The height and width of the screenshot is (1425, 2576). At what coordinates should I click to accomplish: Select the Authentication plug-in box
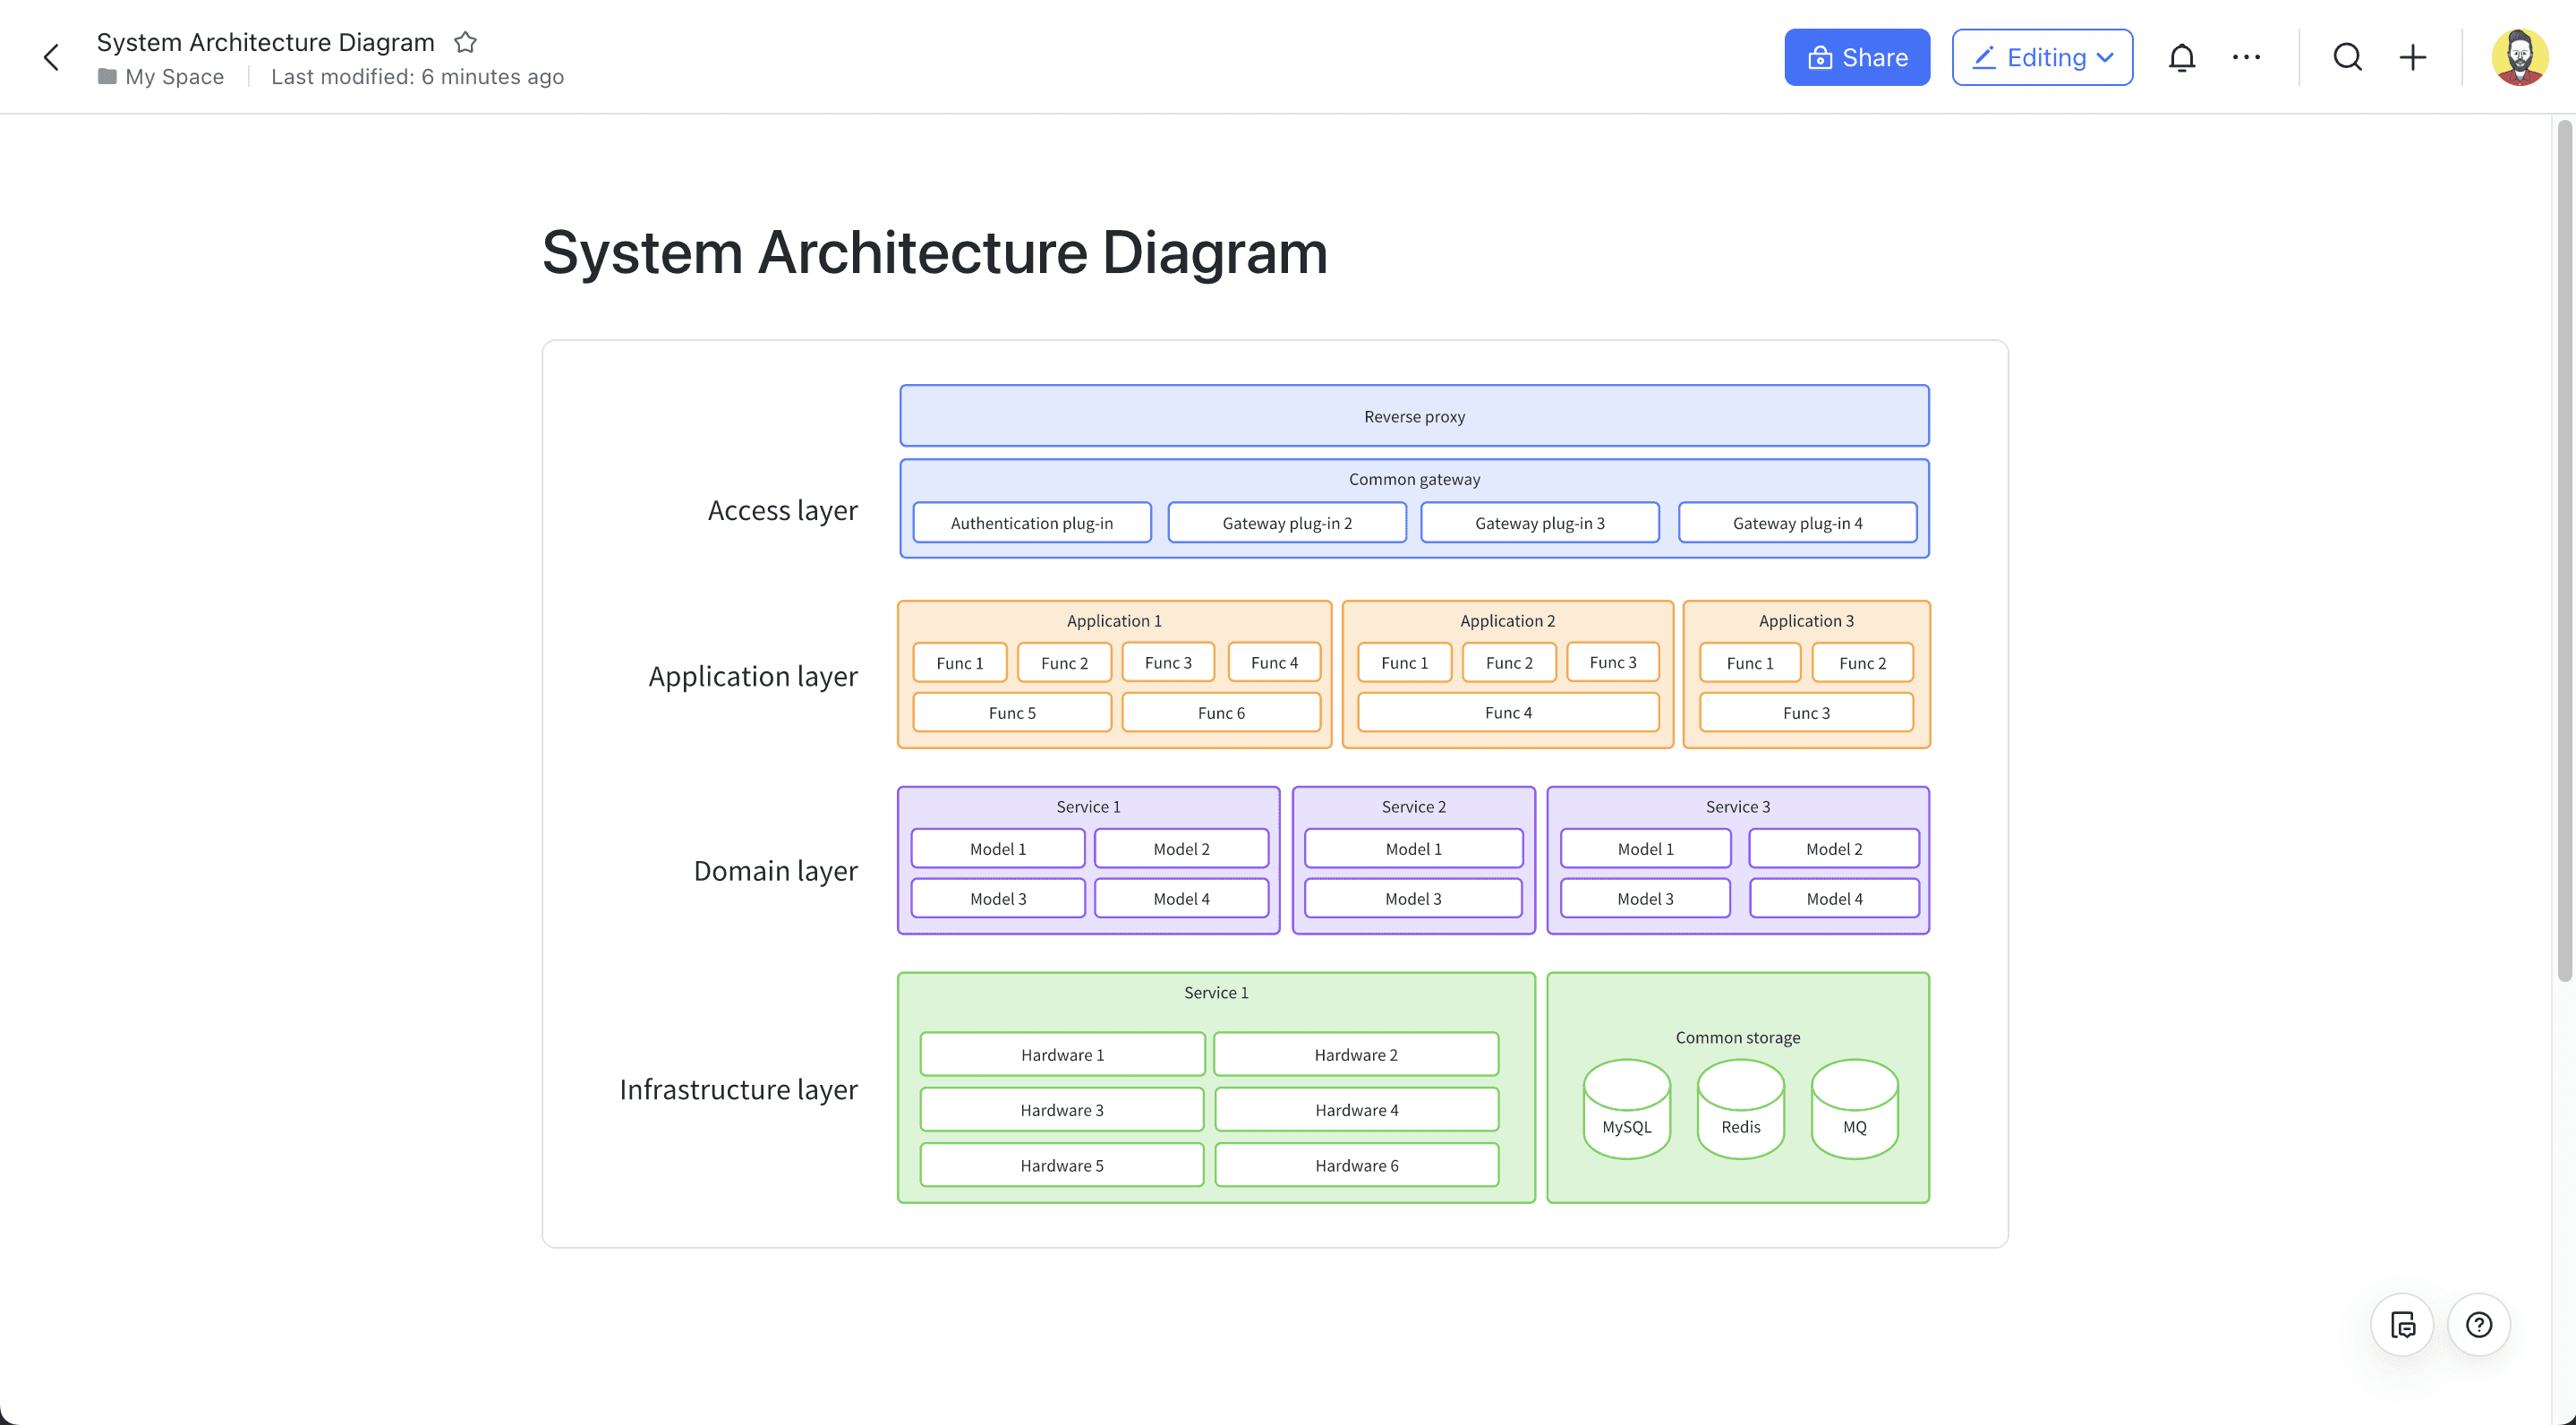click(x=1032, y=522)
